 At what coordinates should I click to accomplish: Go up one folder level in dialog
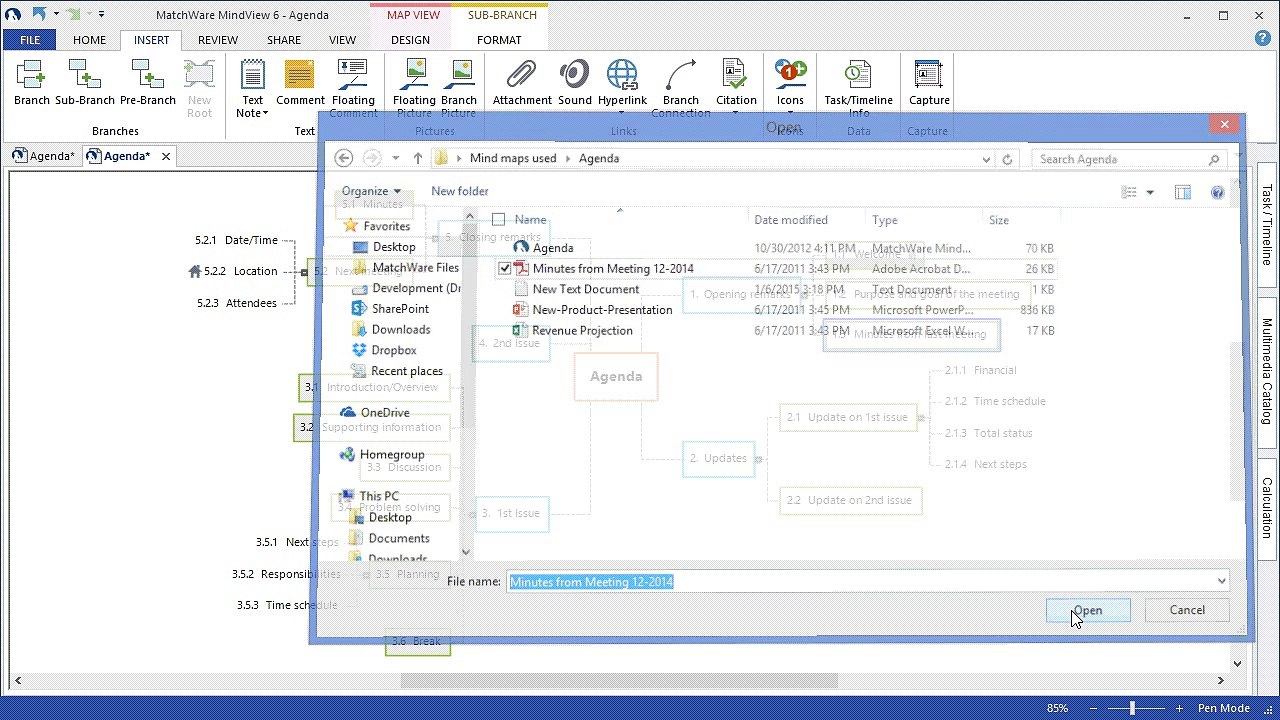(x=418, y=158)
